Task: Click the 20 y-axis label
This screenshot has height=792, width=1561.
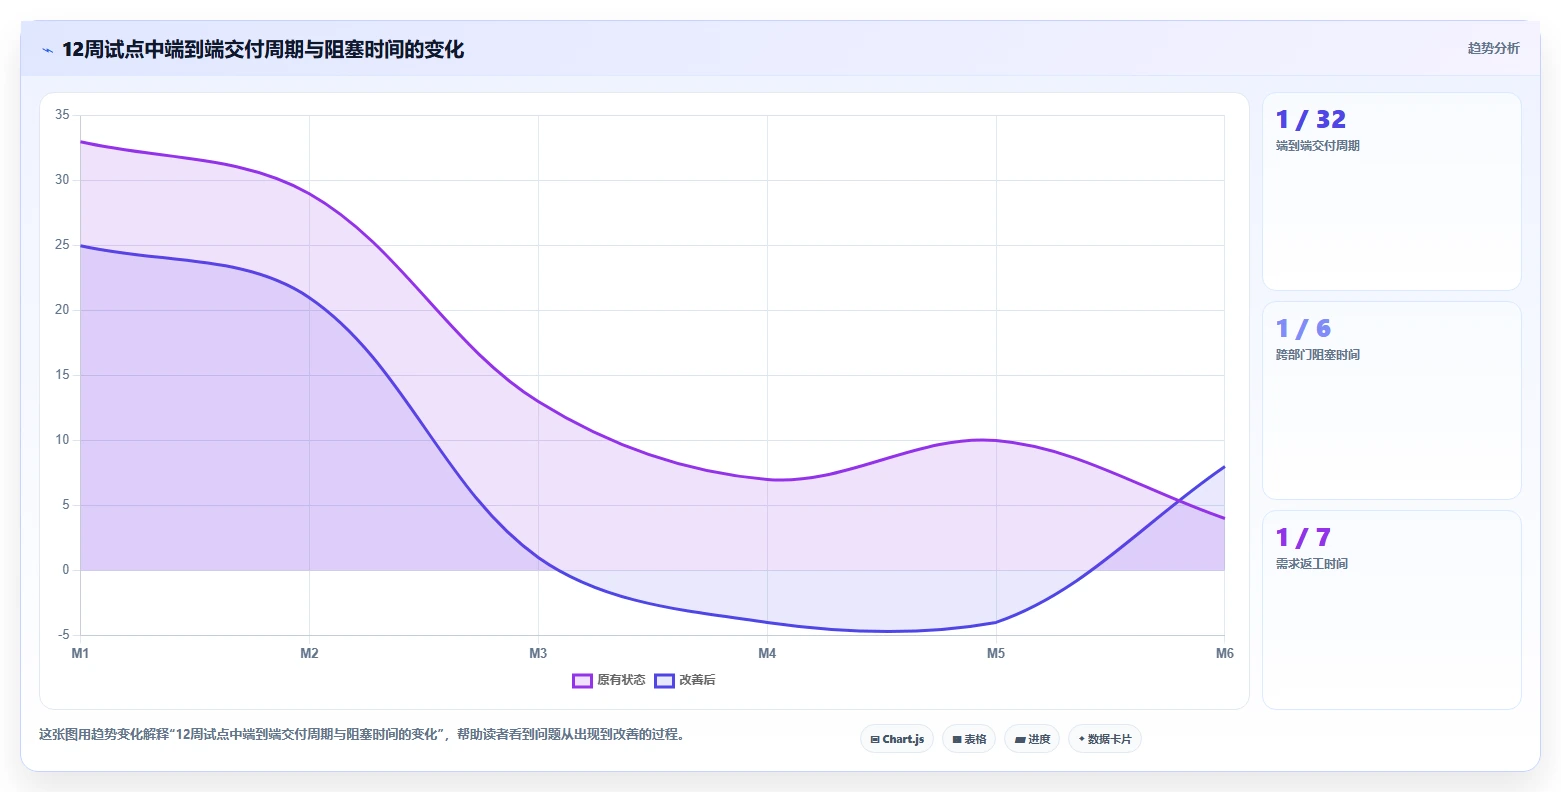Action: click(62, 310)
